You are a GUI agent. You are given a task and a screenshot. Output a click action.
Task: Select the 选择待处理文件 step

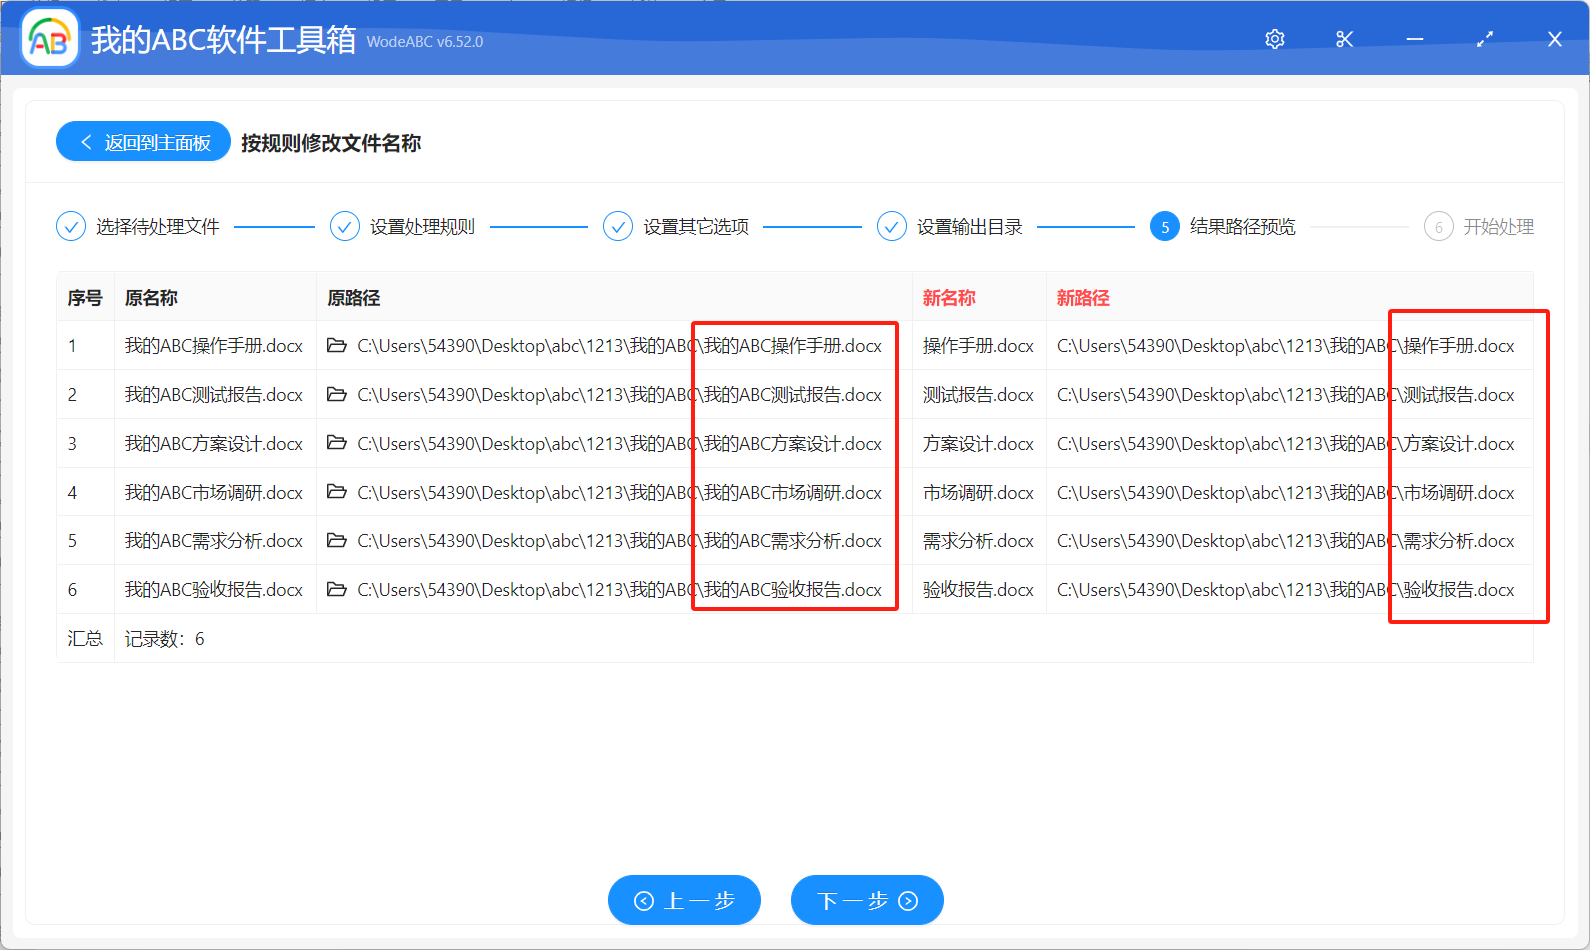point(139,227)
